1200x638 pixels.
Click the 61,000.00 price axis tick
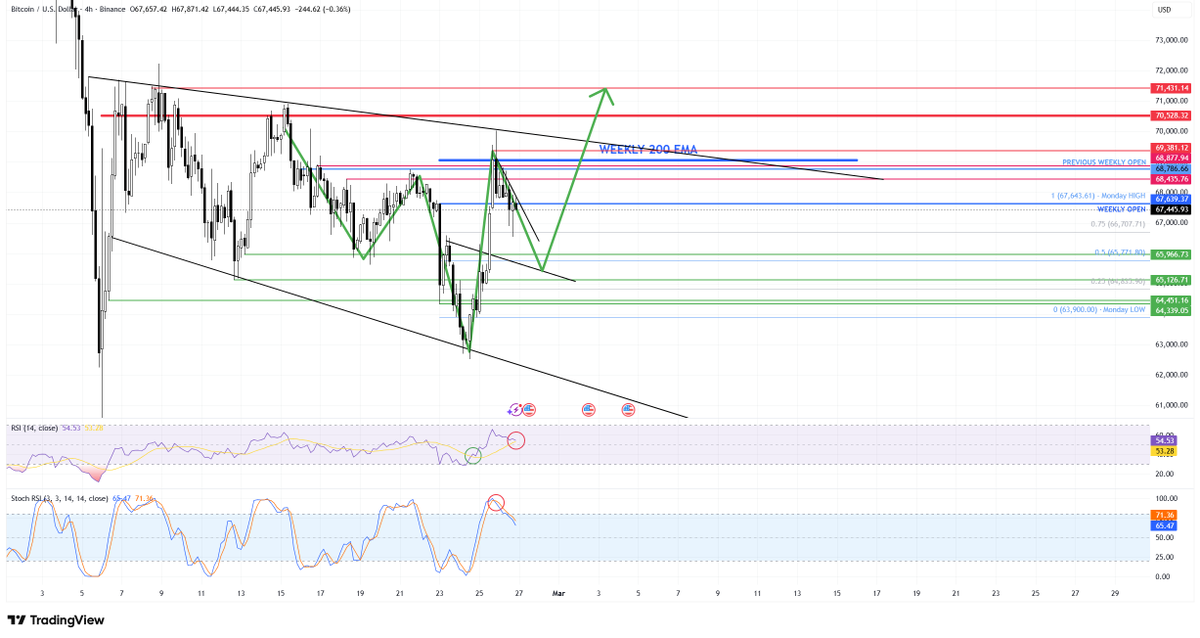pyautogui.click(x=1171, y=405)
